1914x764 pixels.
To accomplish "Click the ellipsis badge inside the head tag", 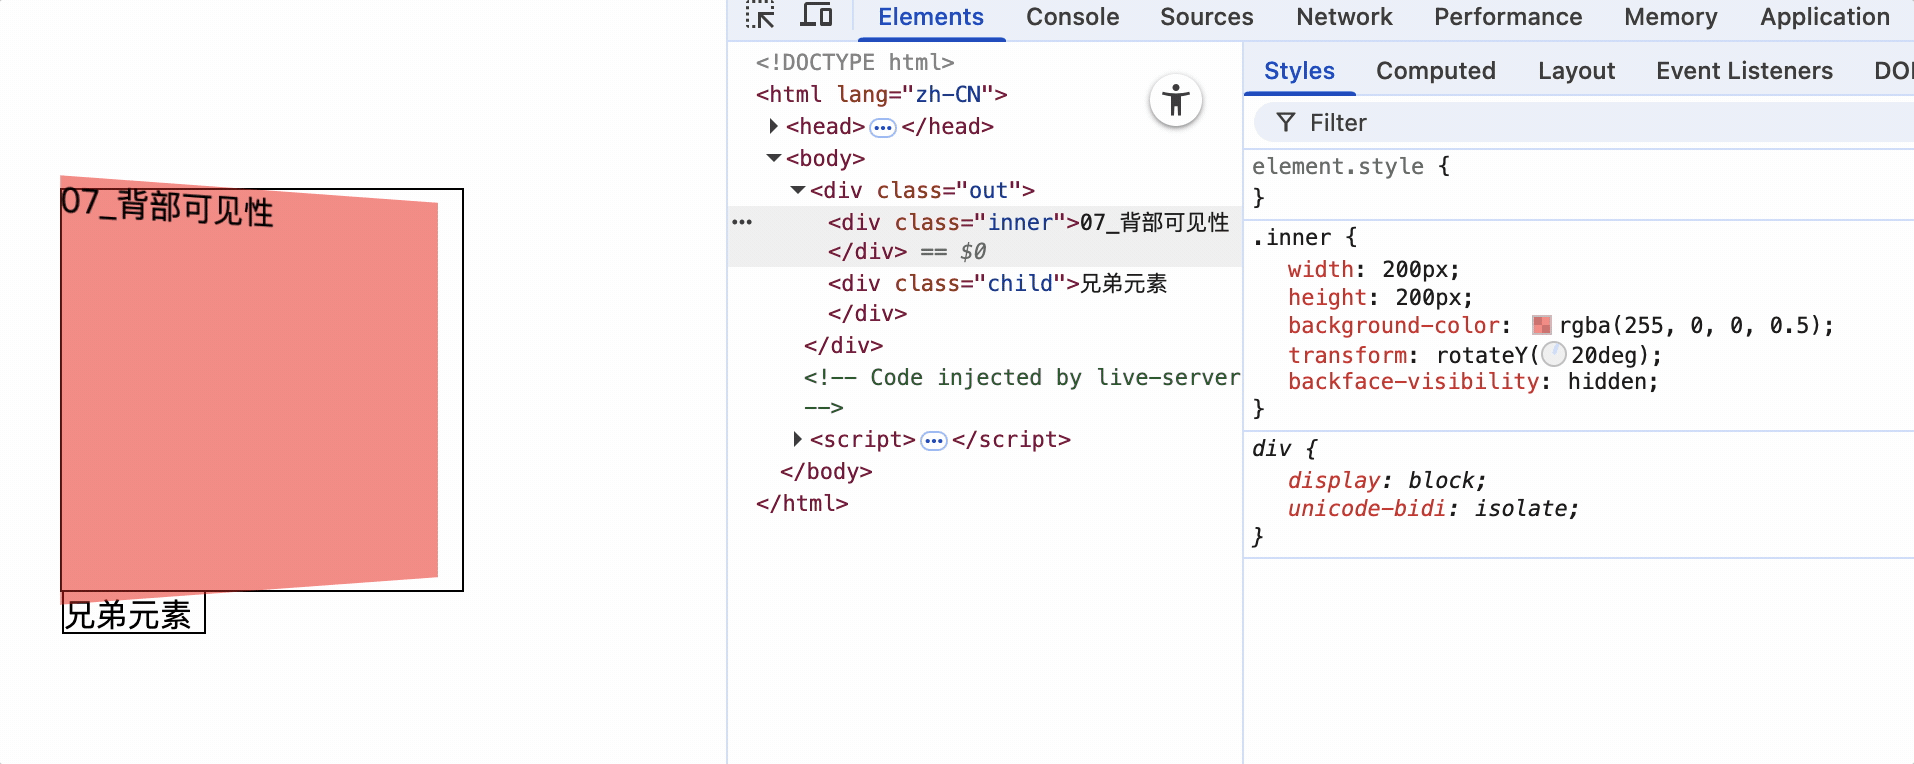I will (882, 128).
